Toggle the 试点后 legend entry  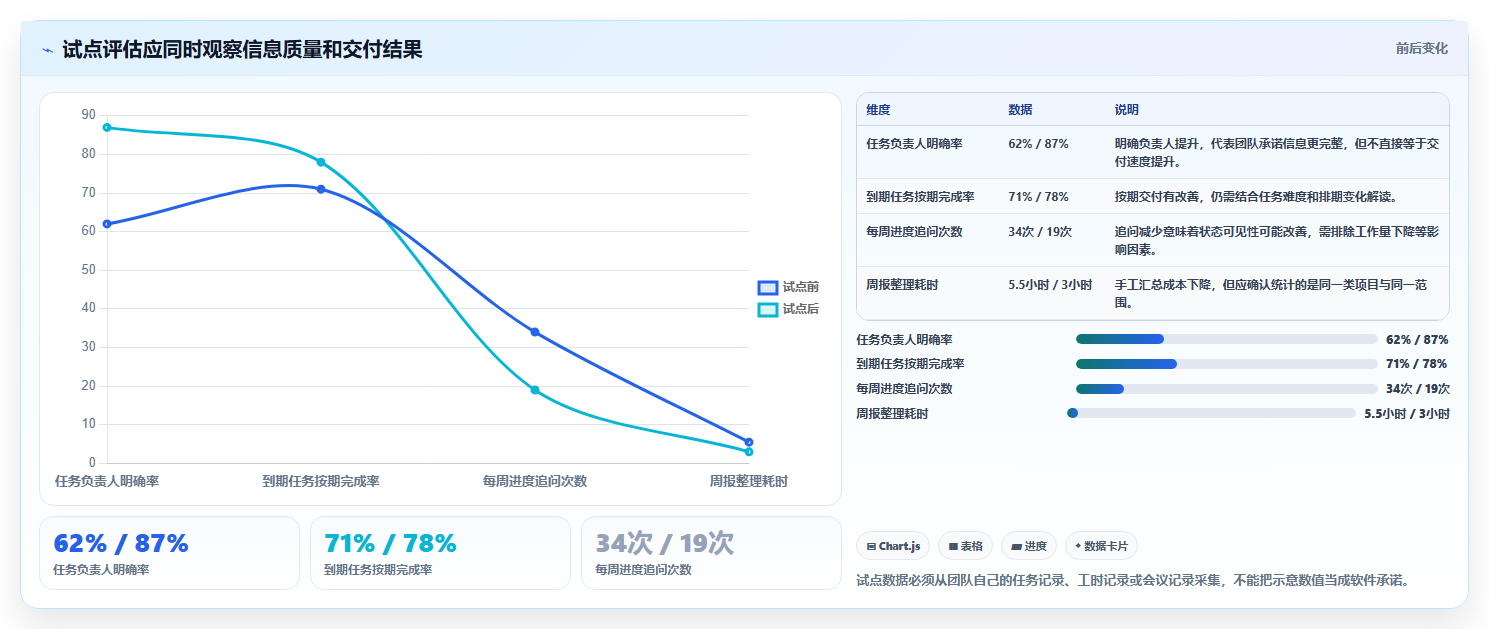[x=789, y=309]
